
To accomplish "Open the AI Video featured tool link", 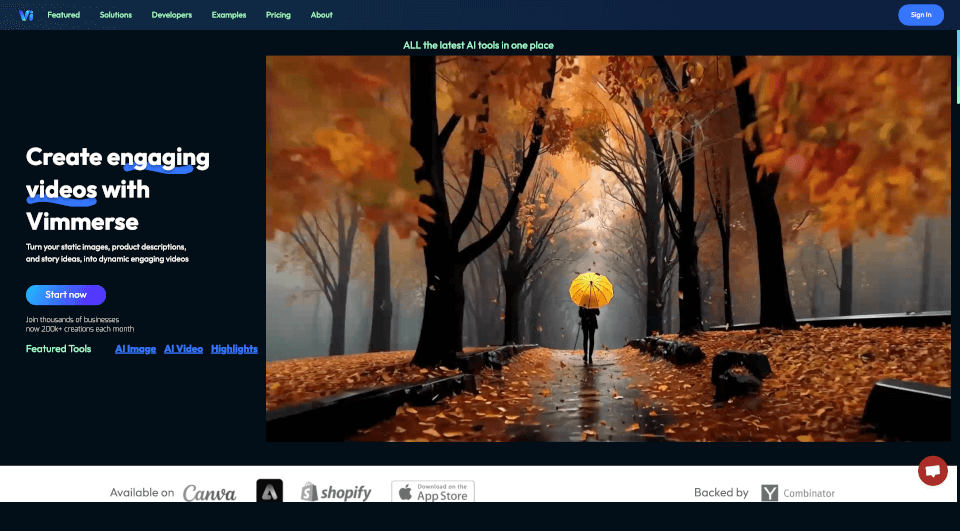I will click(183, 349).
